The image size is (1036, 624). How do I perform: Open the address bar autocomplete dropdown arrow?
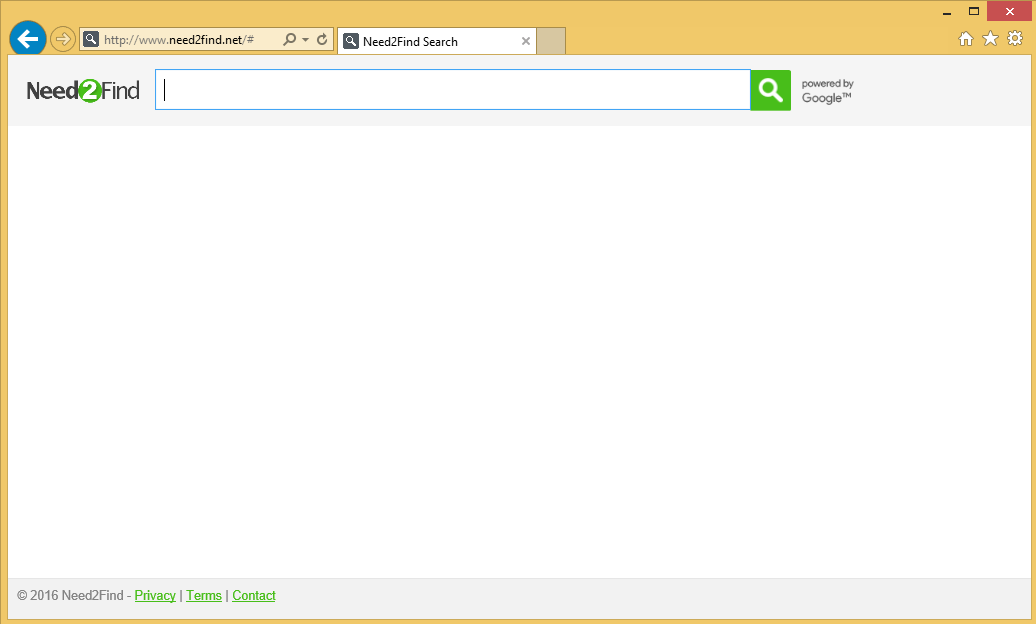pos(304,40)
